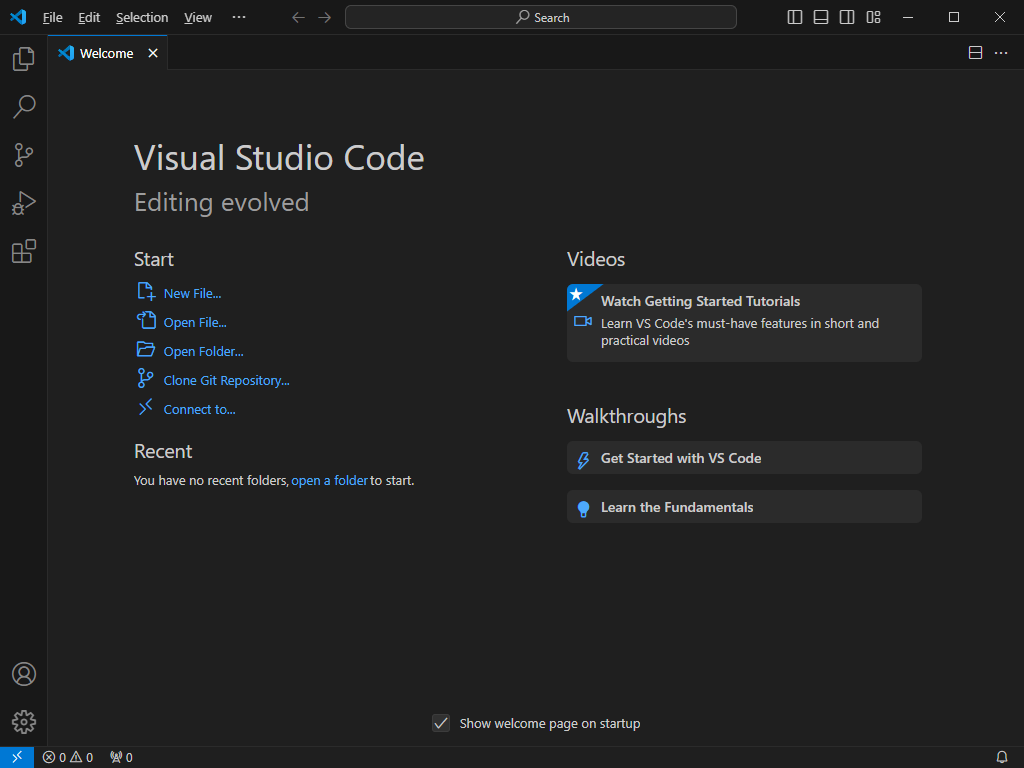This screenshot has height=768, width=1024.
Task: Expand hidden menus via title bar ellipsis
Action: coord(239,17)
